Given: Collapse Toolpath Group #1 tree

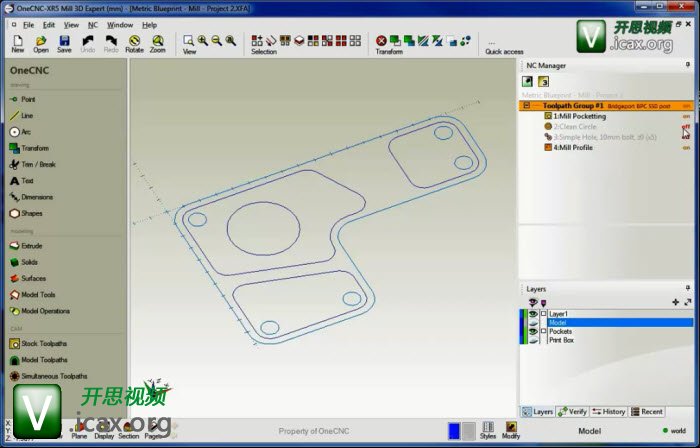Looking at the screenshot, I should [x=527, y=106].
